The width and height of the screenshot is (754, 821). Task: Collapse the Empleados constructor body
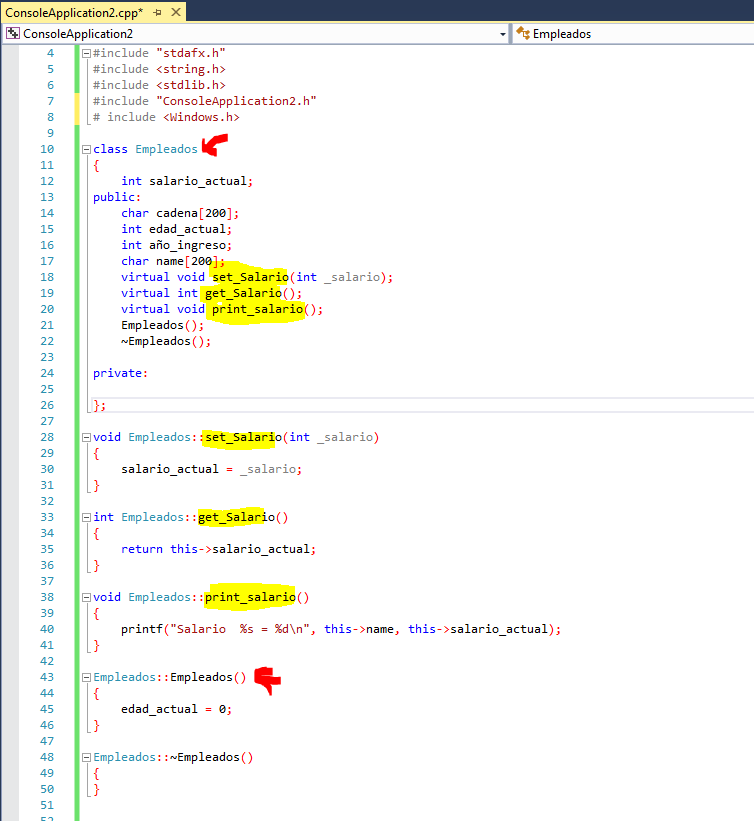tap(86, 677)
